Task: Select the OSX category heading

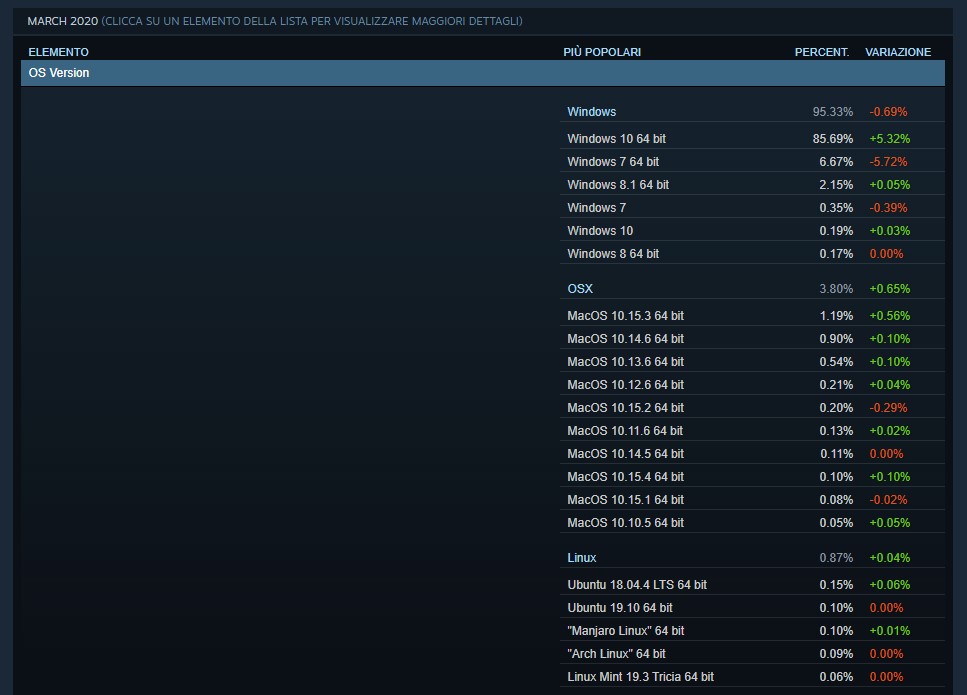Action: pos(580,289)
